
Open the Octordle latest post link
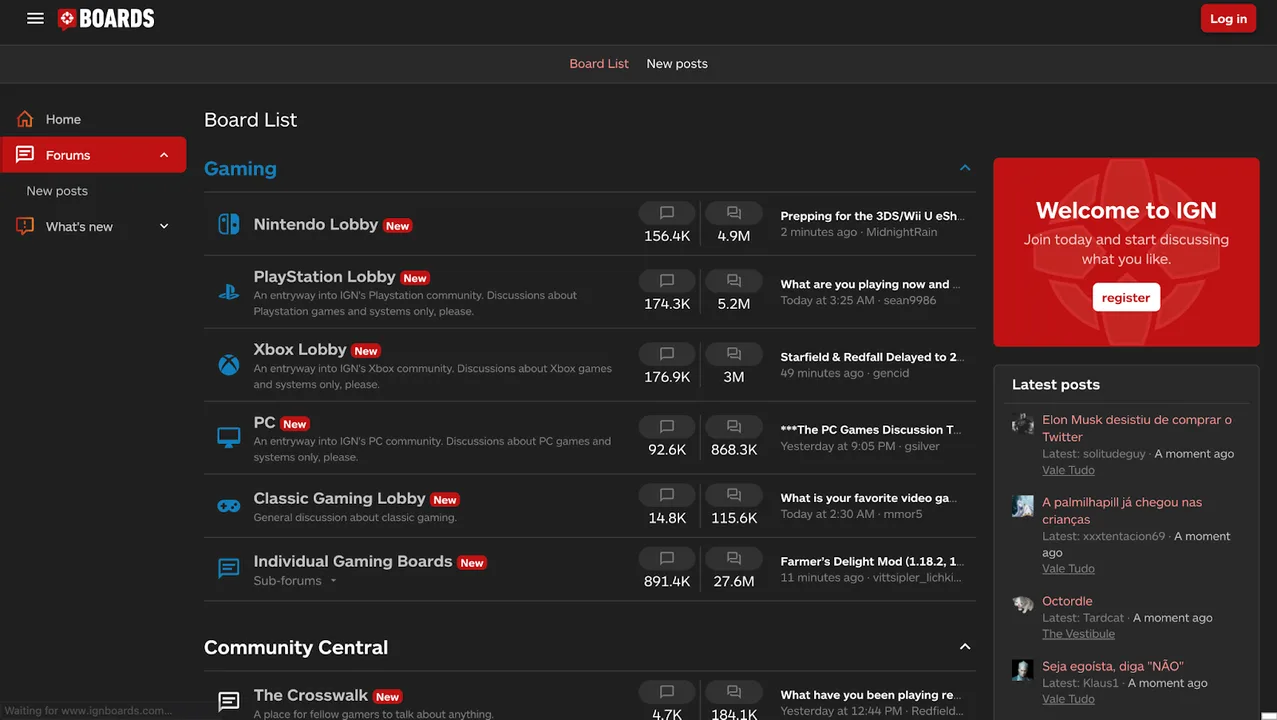click(1067, 601)
